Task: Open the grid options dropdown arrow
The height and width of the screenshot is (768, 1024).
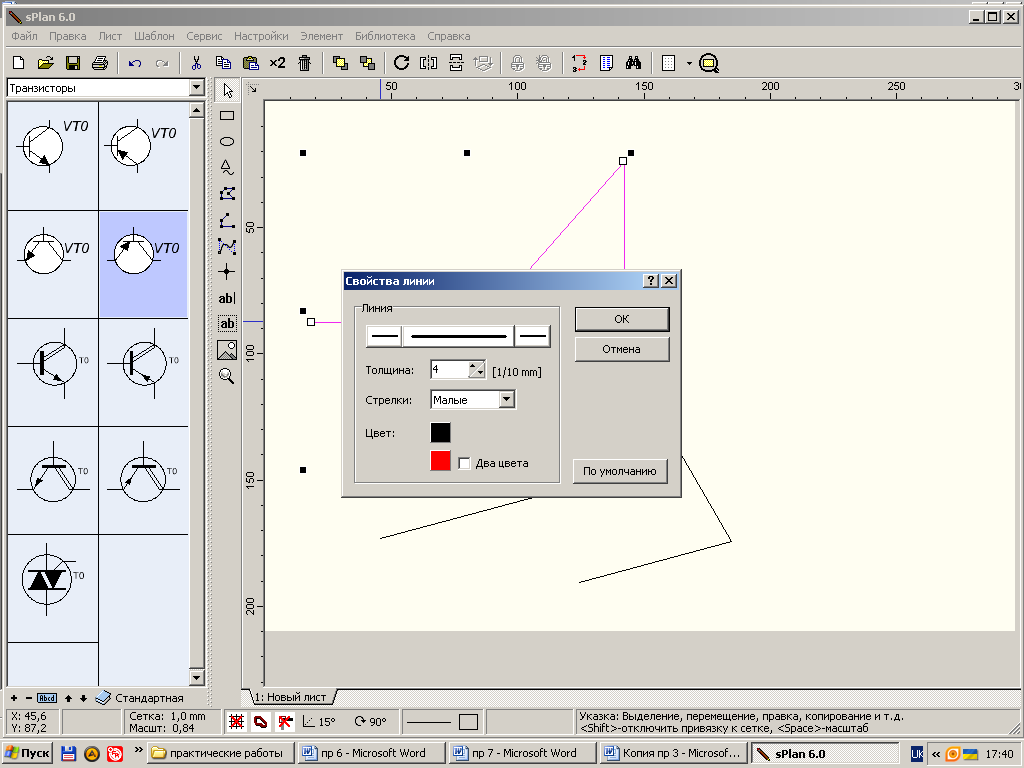Action: click(x=689, y=63)
